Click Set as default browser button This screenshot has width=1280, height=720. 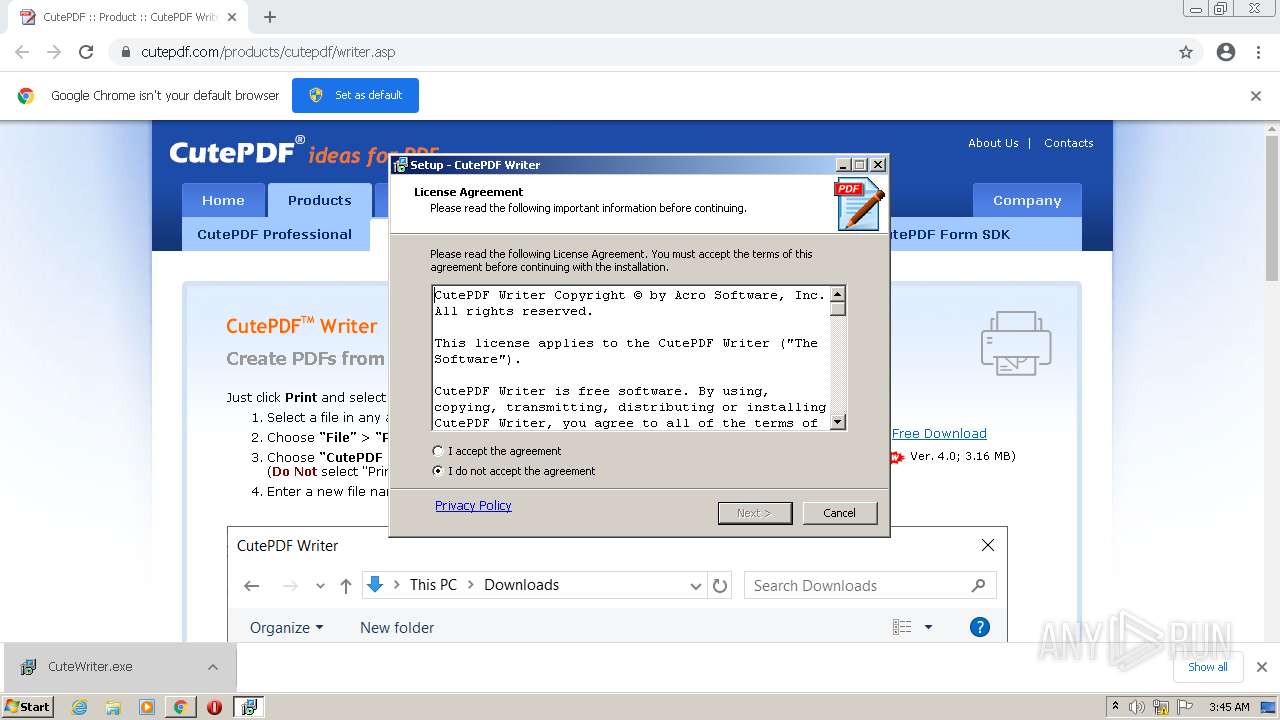(x=355, y=95)
